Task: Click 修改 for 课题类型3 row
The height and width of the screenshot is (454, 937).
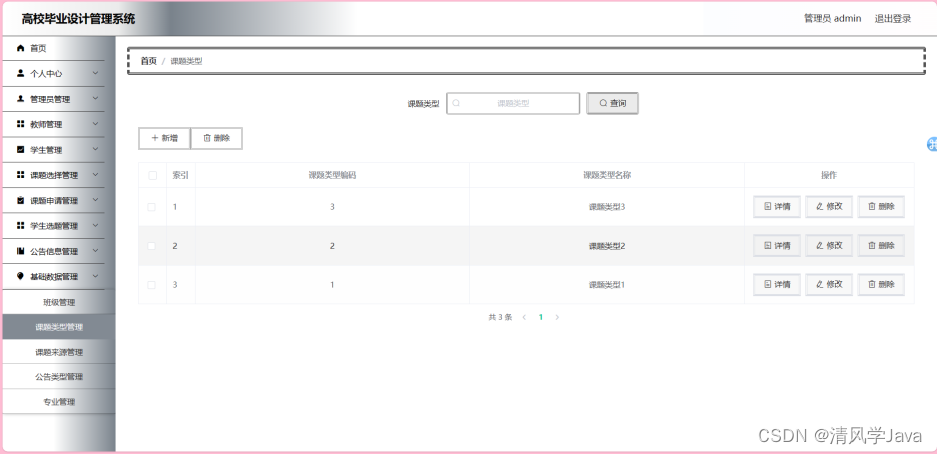Action: tap(829, 207)
